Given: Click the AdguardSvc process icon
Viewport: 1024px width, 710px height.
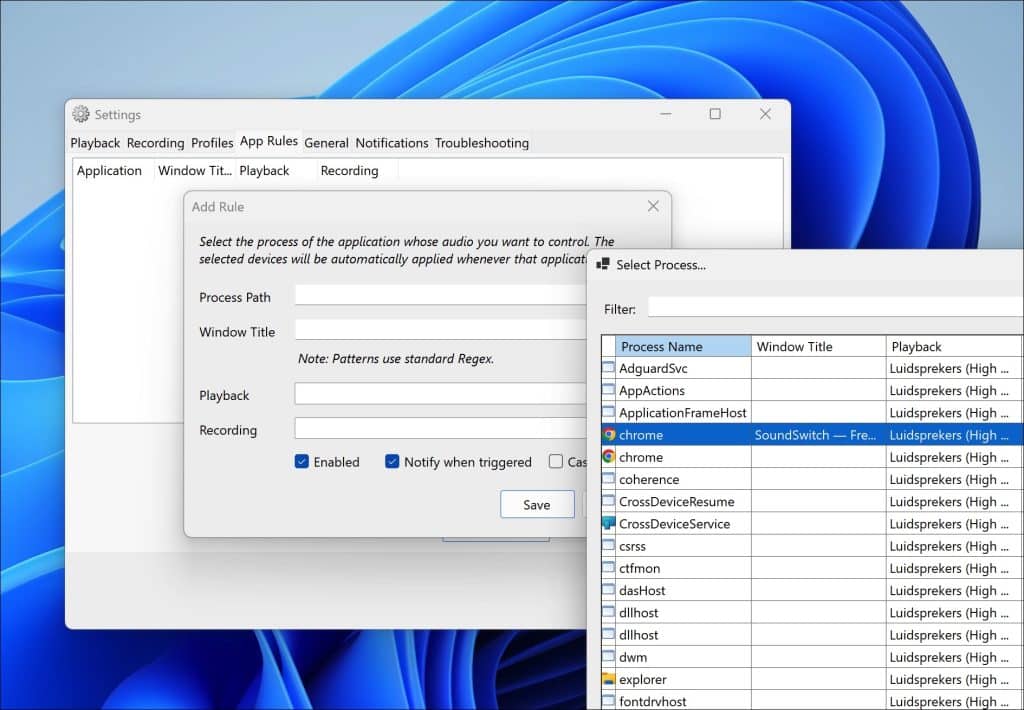Looking at the screenshot, I should click(x=609, y=368).
